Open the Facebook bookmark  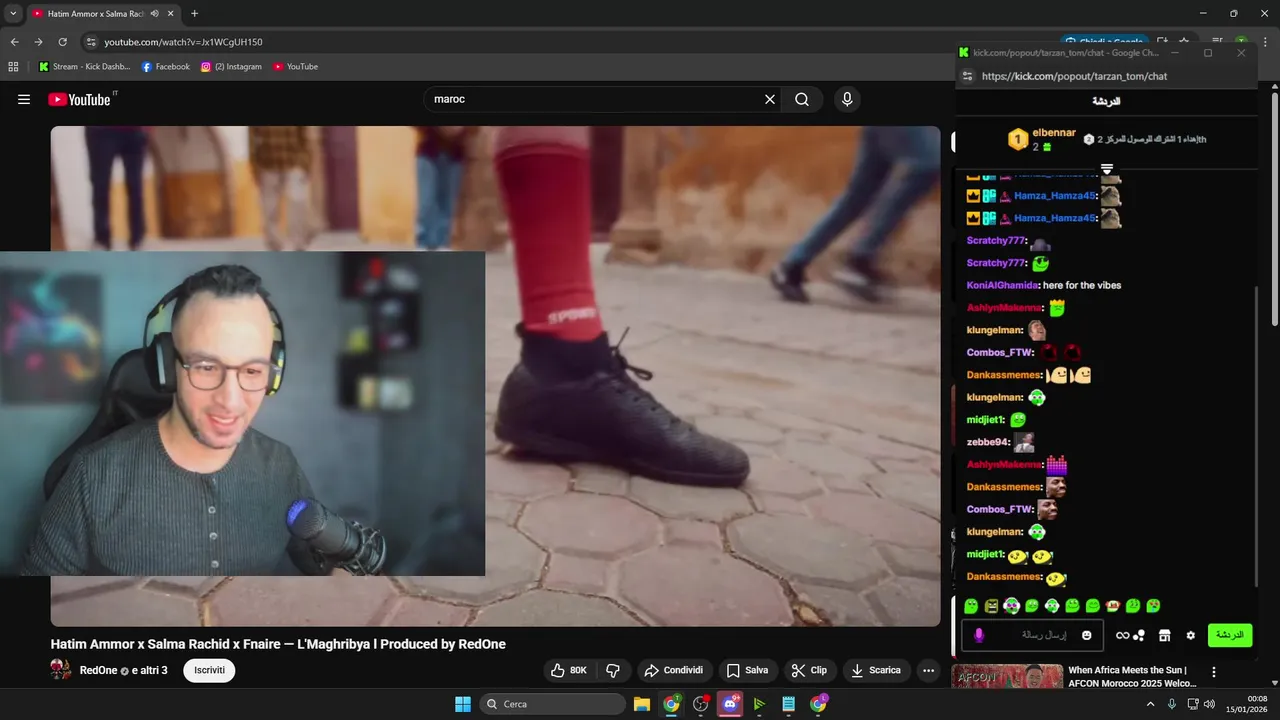coord(165,67)
